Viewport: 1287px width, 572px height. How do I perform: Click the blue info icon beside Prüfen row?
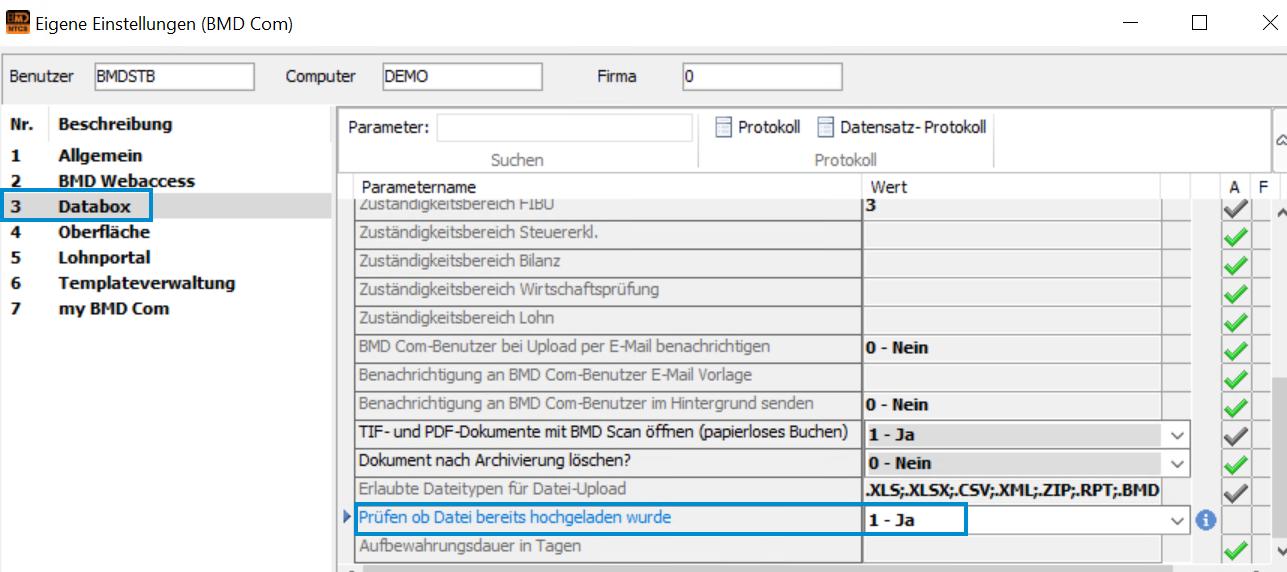tap(1205, 520)
